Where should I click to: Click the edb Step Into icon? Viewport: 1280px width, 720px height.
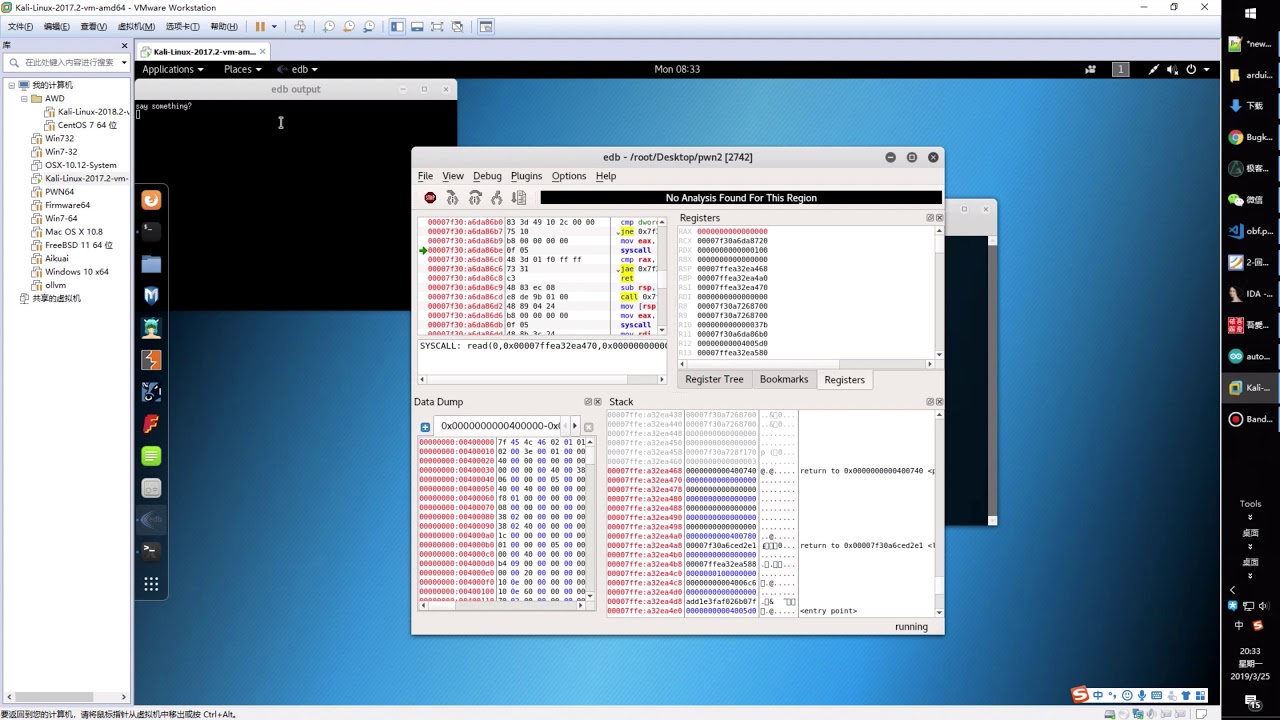point(452,198)
